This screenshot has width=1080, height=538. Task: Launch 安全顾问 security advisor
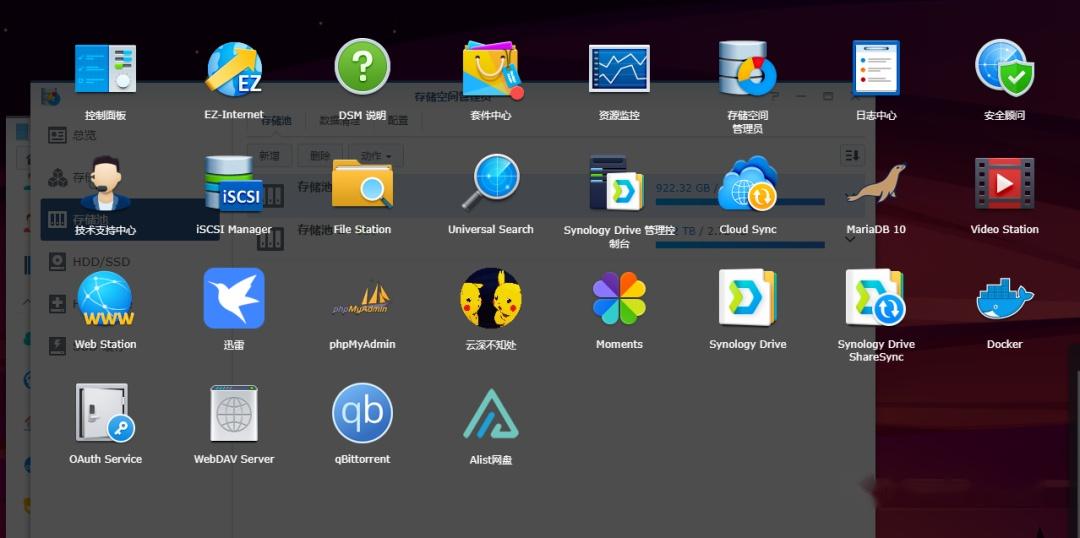click(1005, 68)
